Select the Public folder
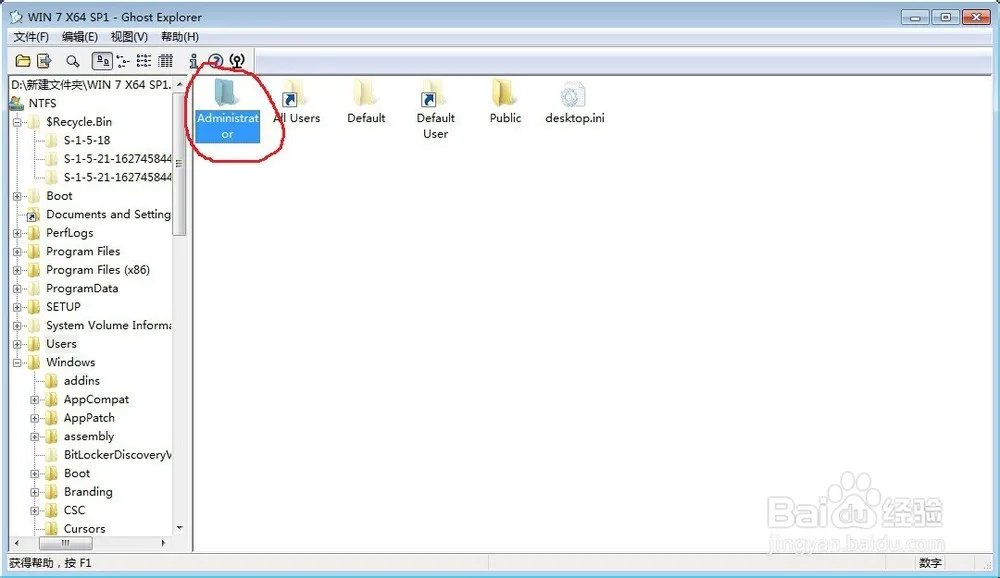Viewport: 1000px width, 578px height. [505, 98]
